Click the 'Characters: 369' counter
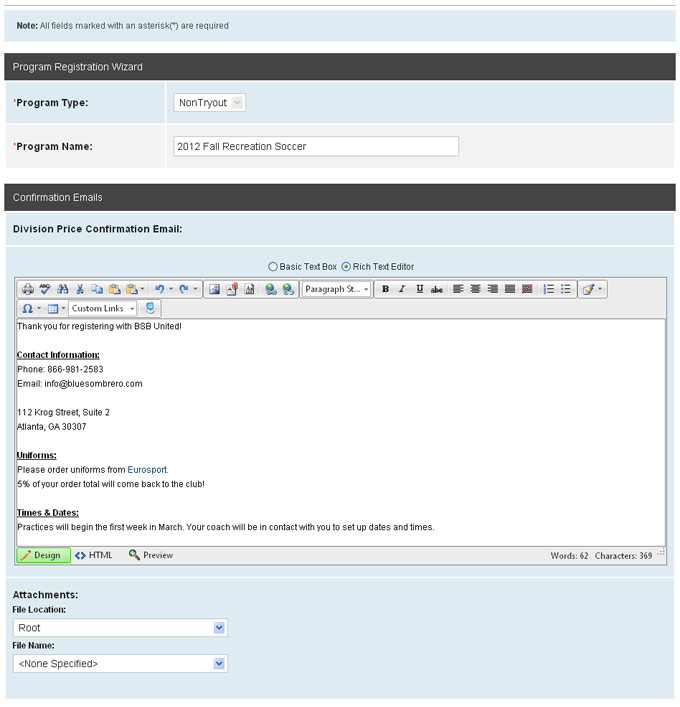 [x=623, y=556]
